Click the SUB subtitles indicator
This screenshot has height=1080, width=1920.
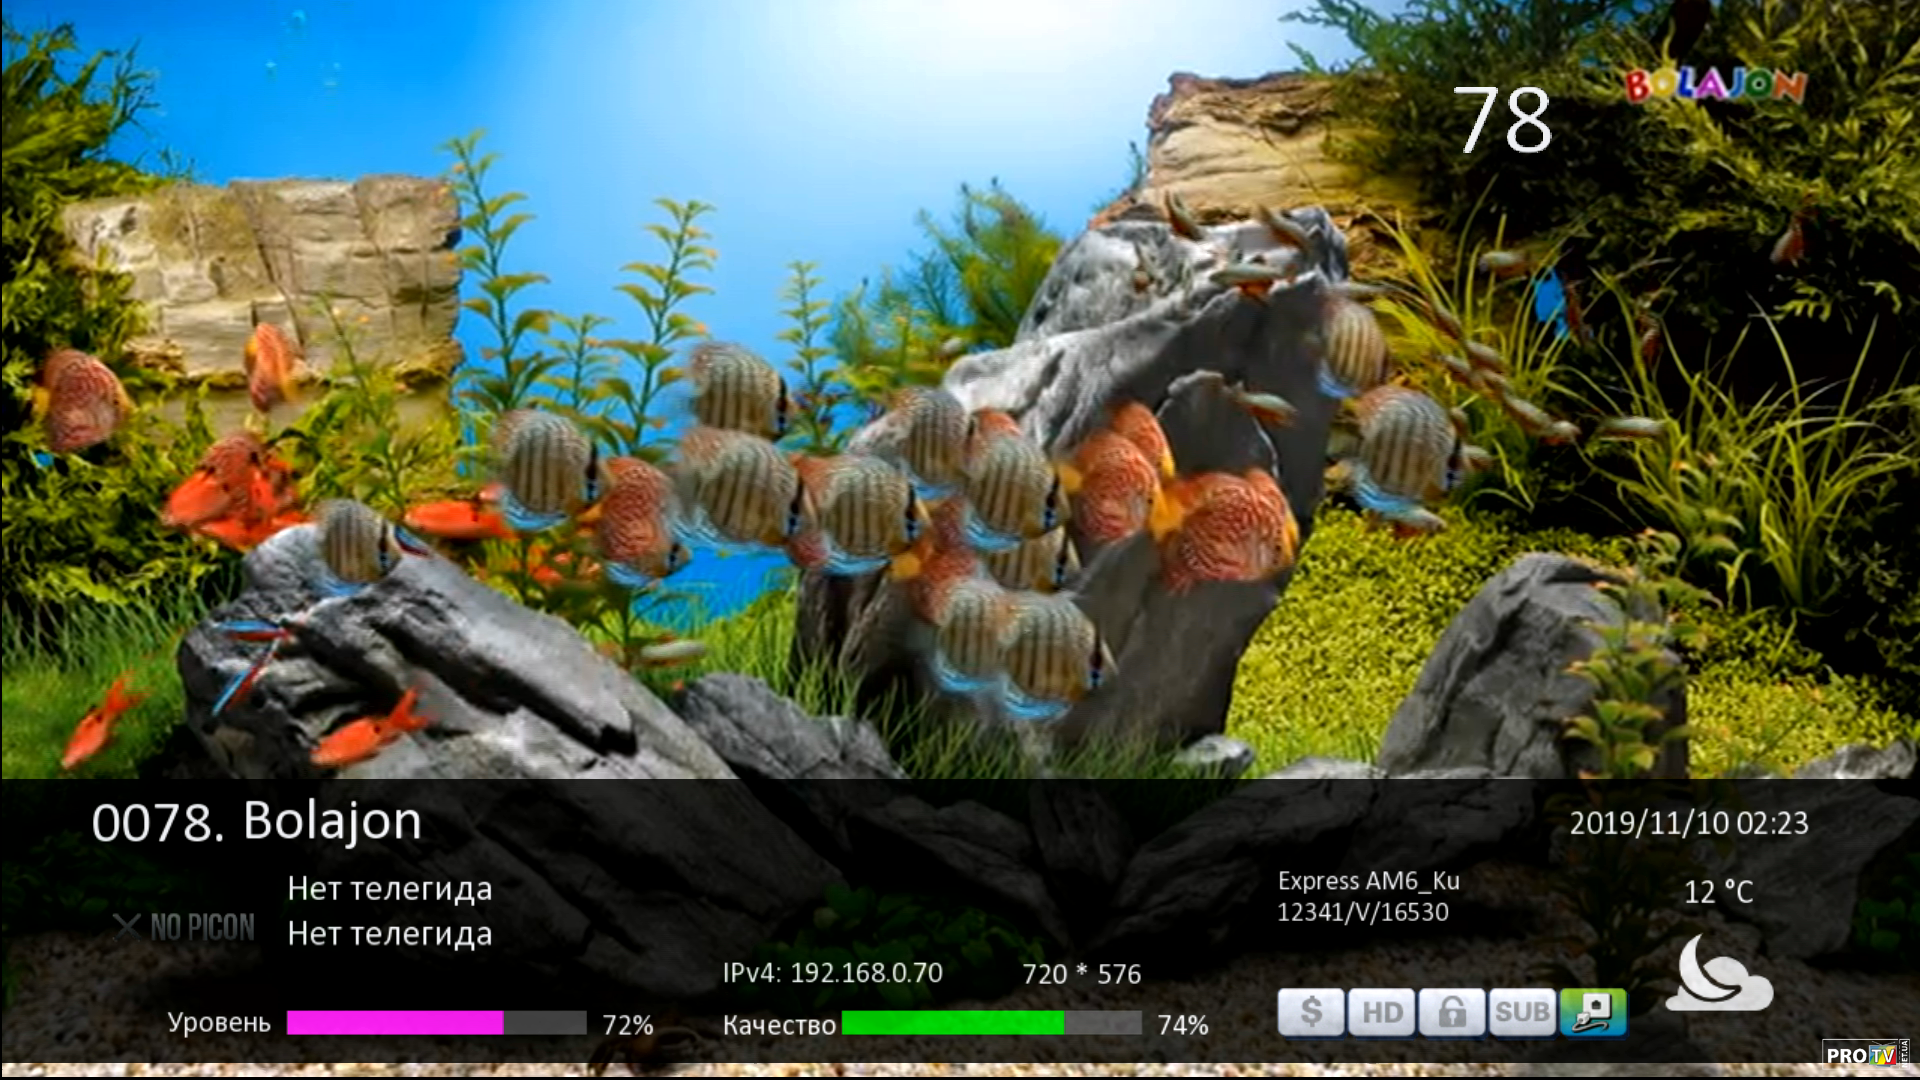coord(1521,1012)
